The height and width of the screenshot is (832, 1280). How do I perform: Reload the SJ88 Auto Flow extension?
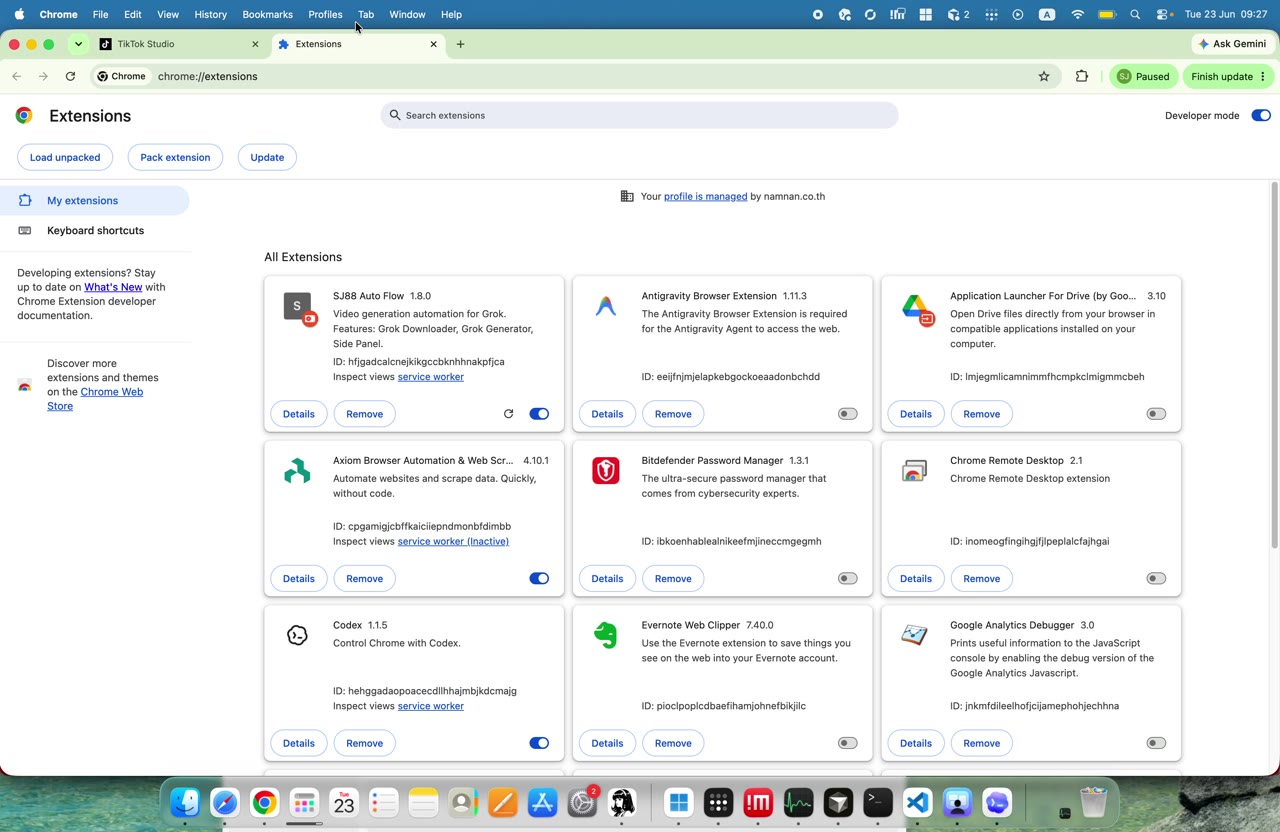click(x=508, y=414)
